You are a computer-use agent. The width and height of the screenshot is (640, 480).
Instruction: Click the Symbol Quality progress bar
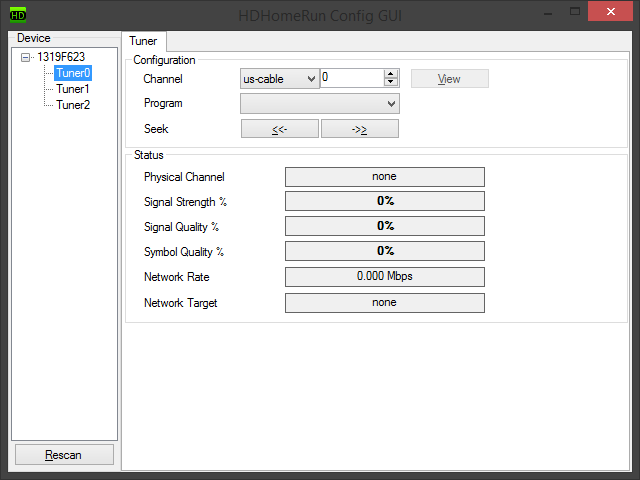point(384,251)
